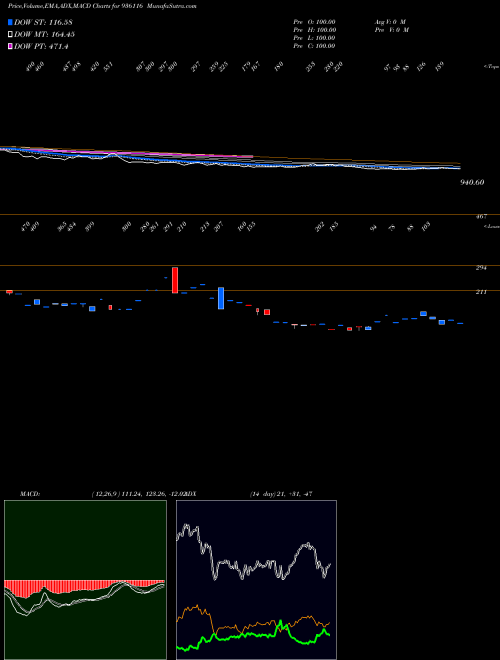Click the 'Pre C: 100.00' value

pos(314,46)
